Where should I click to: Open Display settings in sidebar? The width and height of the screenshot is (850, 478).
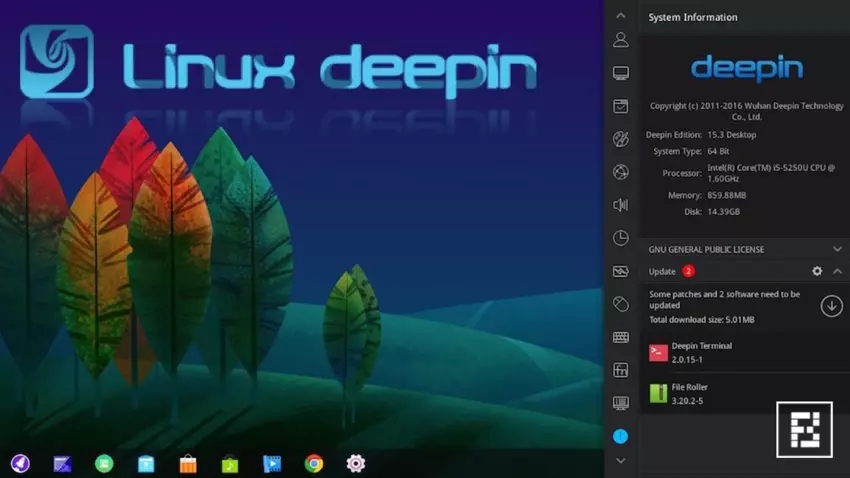pyautogui.click(x=621, y=73)
